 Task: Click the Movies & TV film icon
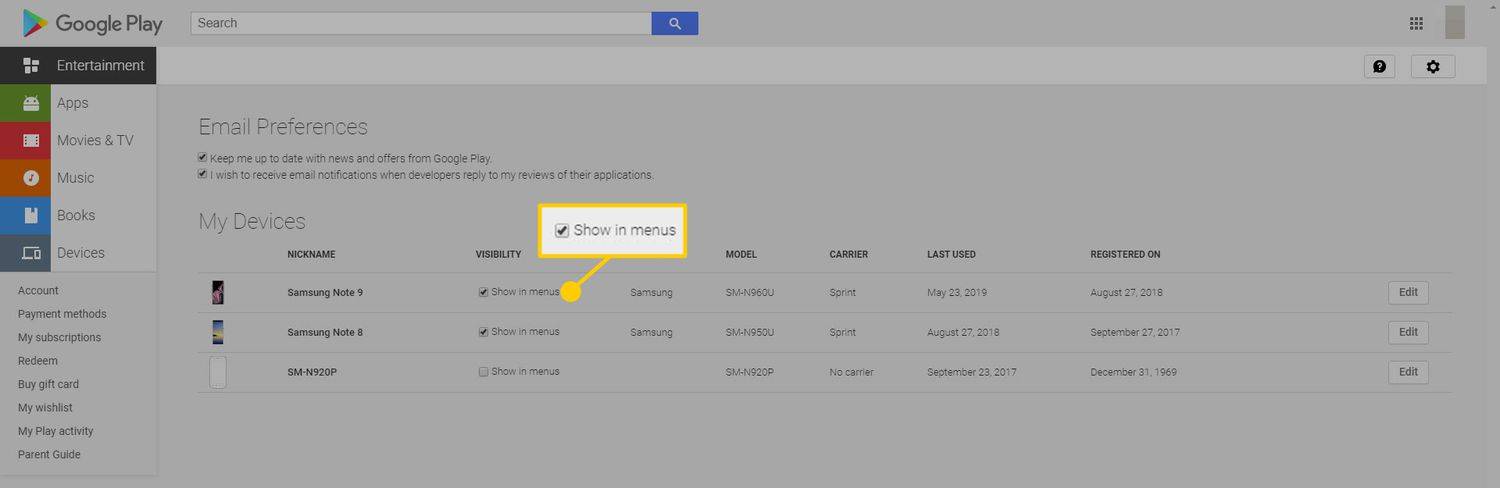(31, 141)
